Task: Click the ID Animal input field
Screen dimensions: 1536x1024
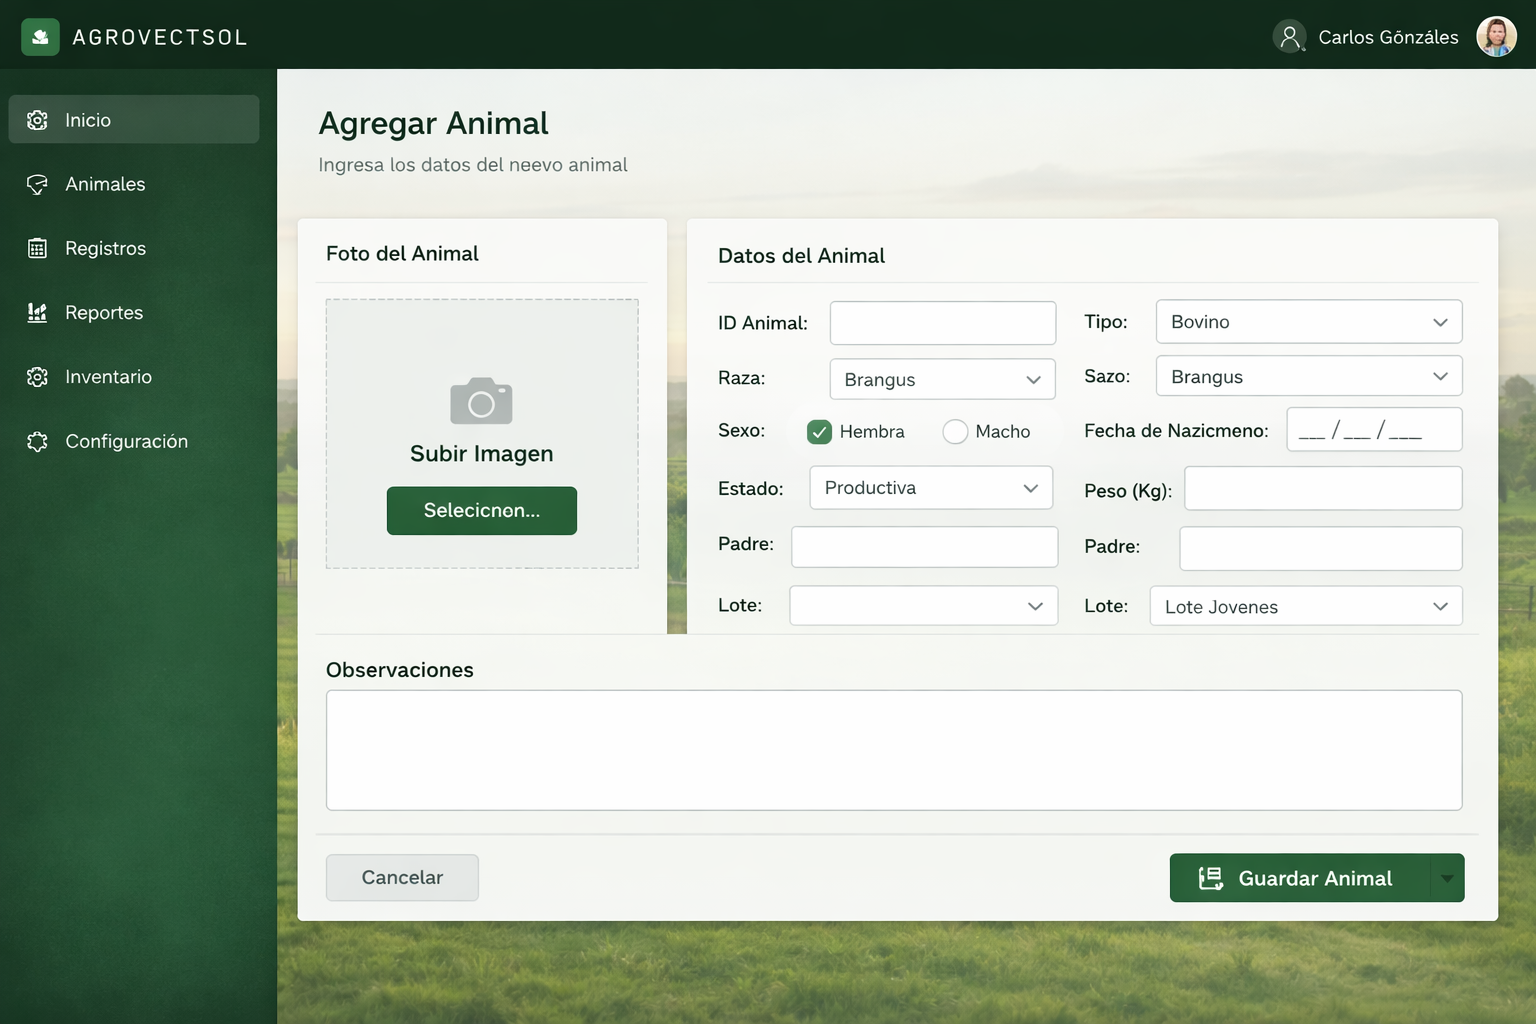Action: point(943,323)
